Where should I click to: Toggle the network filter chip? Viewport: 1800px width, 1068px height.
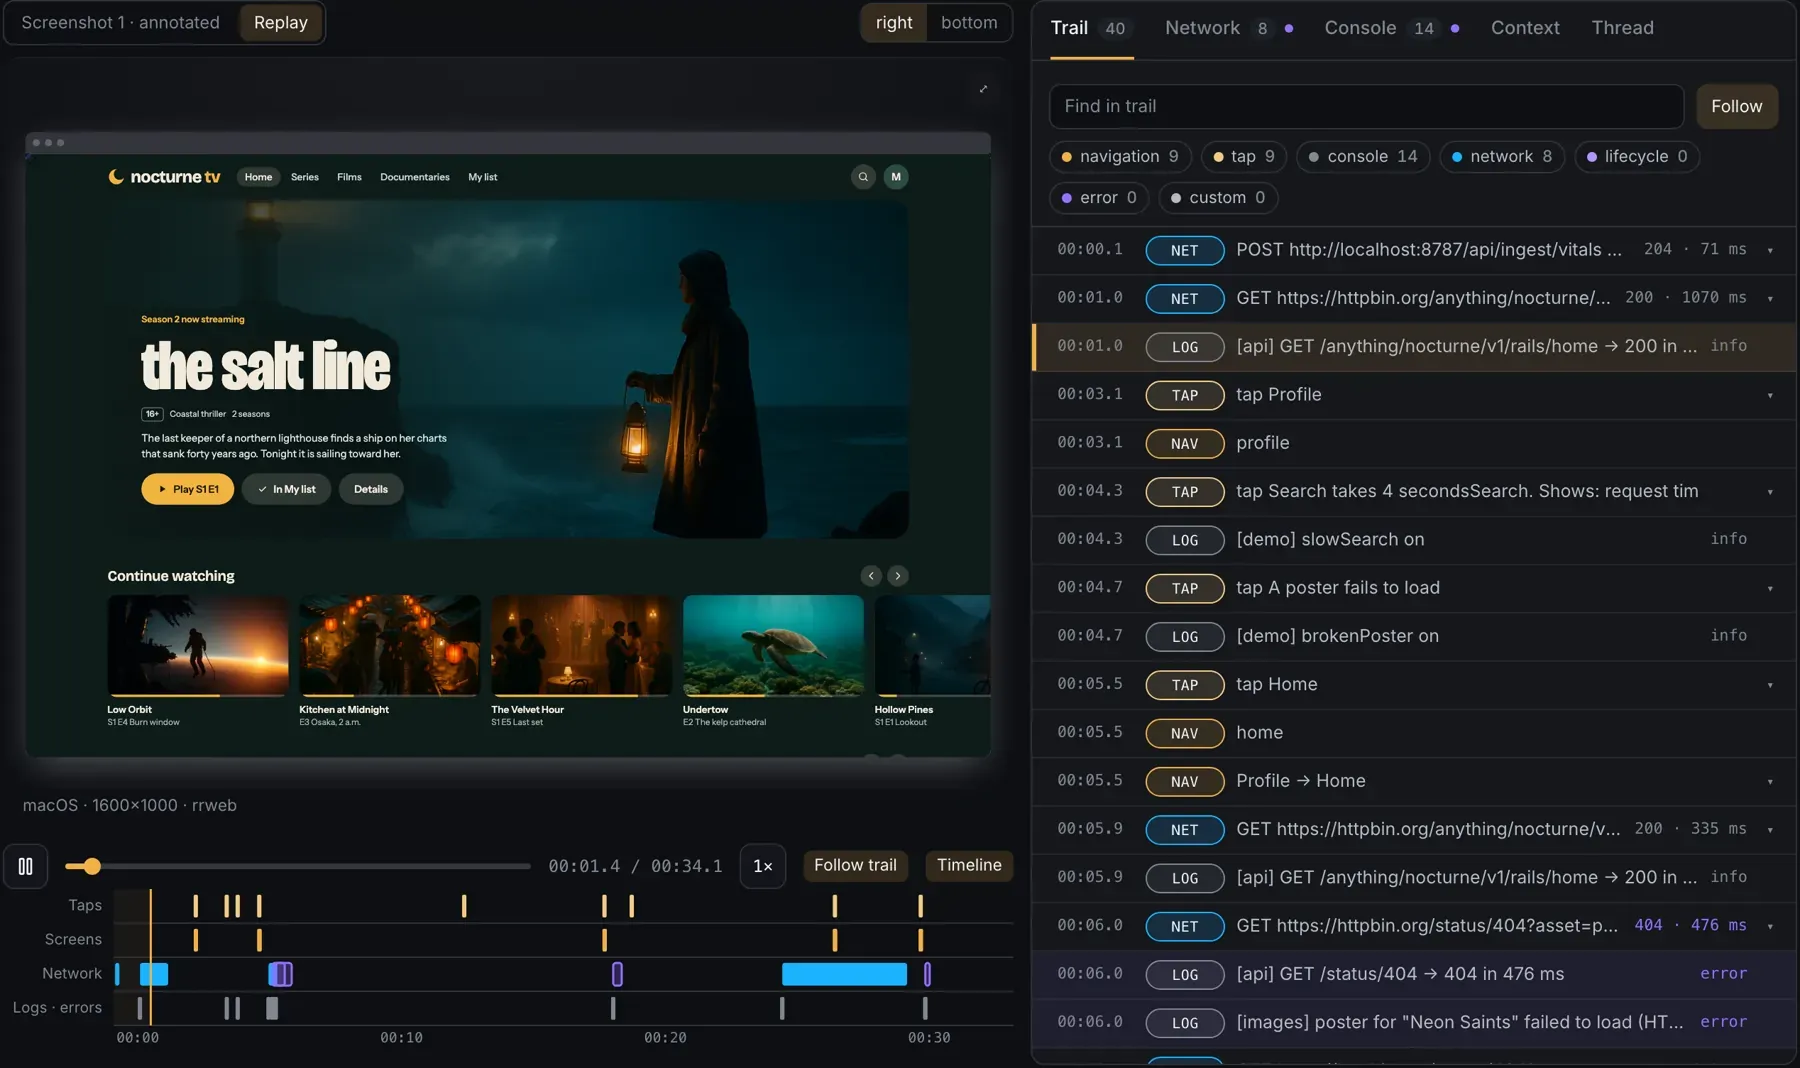coord(1502,156)
